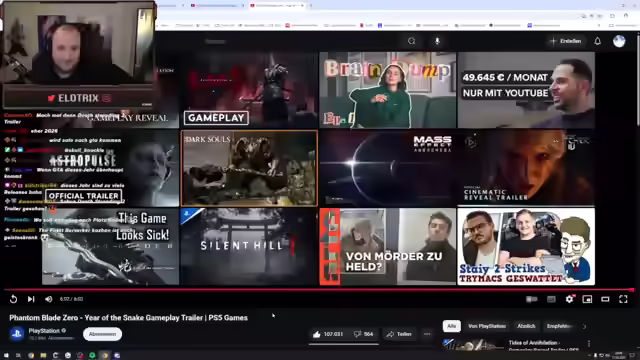Select the 'Alle' filter chip
Screen dimensions: 640x360
(451, 326)
